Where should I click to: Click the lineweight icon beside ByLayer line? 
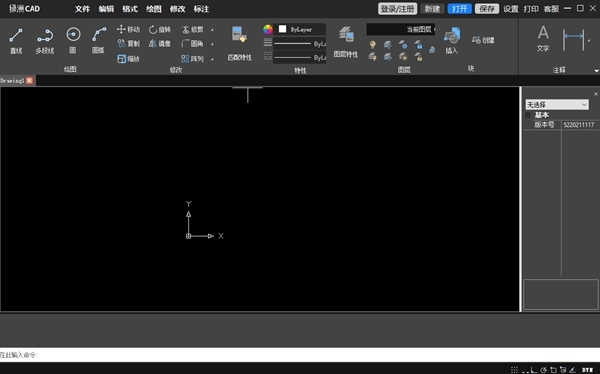tap(268, 42)
